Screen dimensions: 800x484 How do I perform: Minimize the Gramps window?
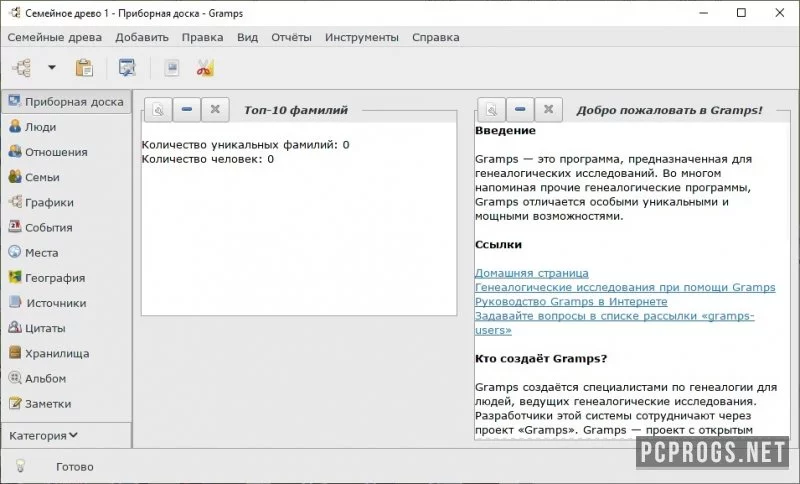click(x=704, y=13)
